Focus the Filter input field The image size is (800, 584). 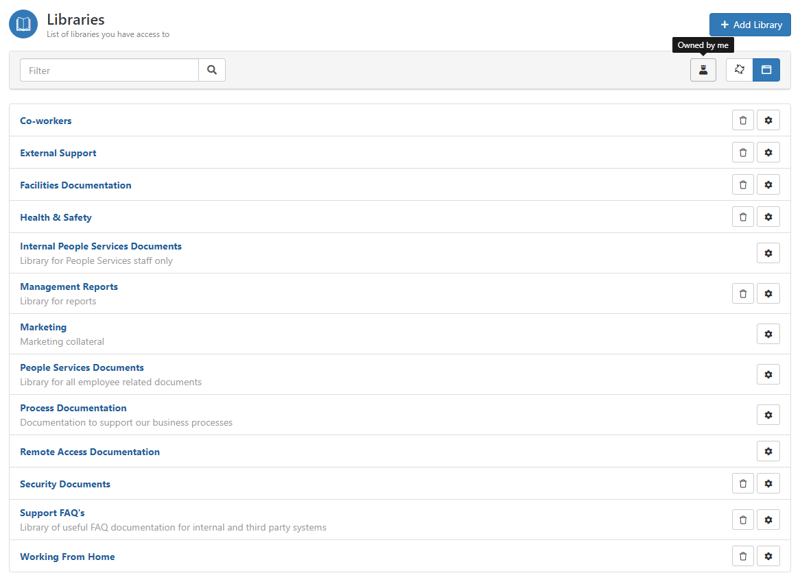click(109, 70)
